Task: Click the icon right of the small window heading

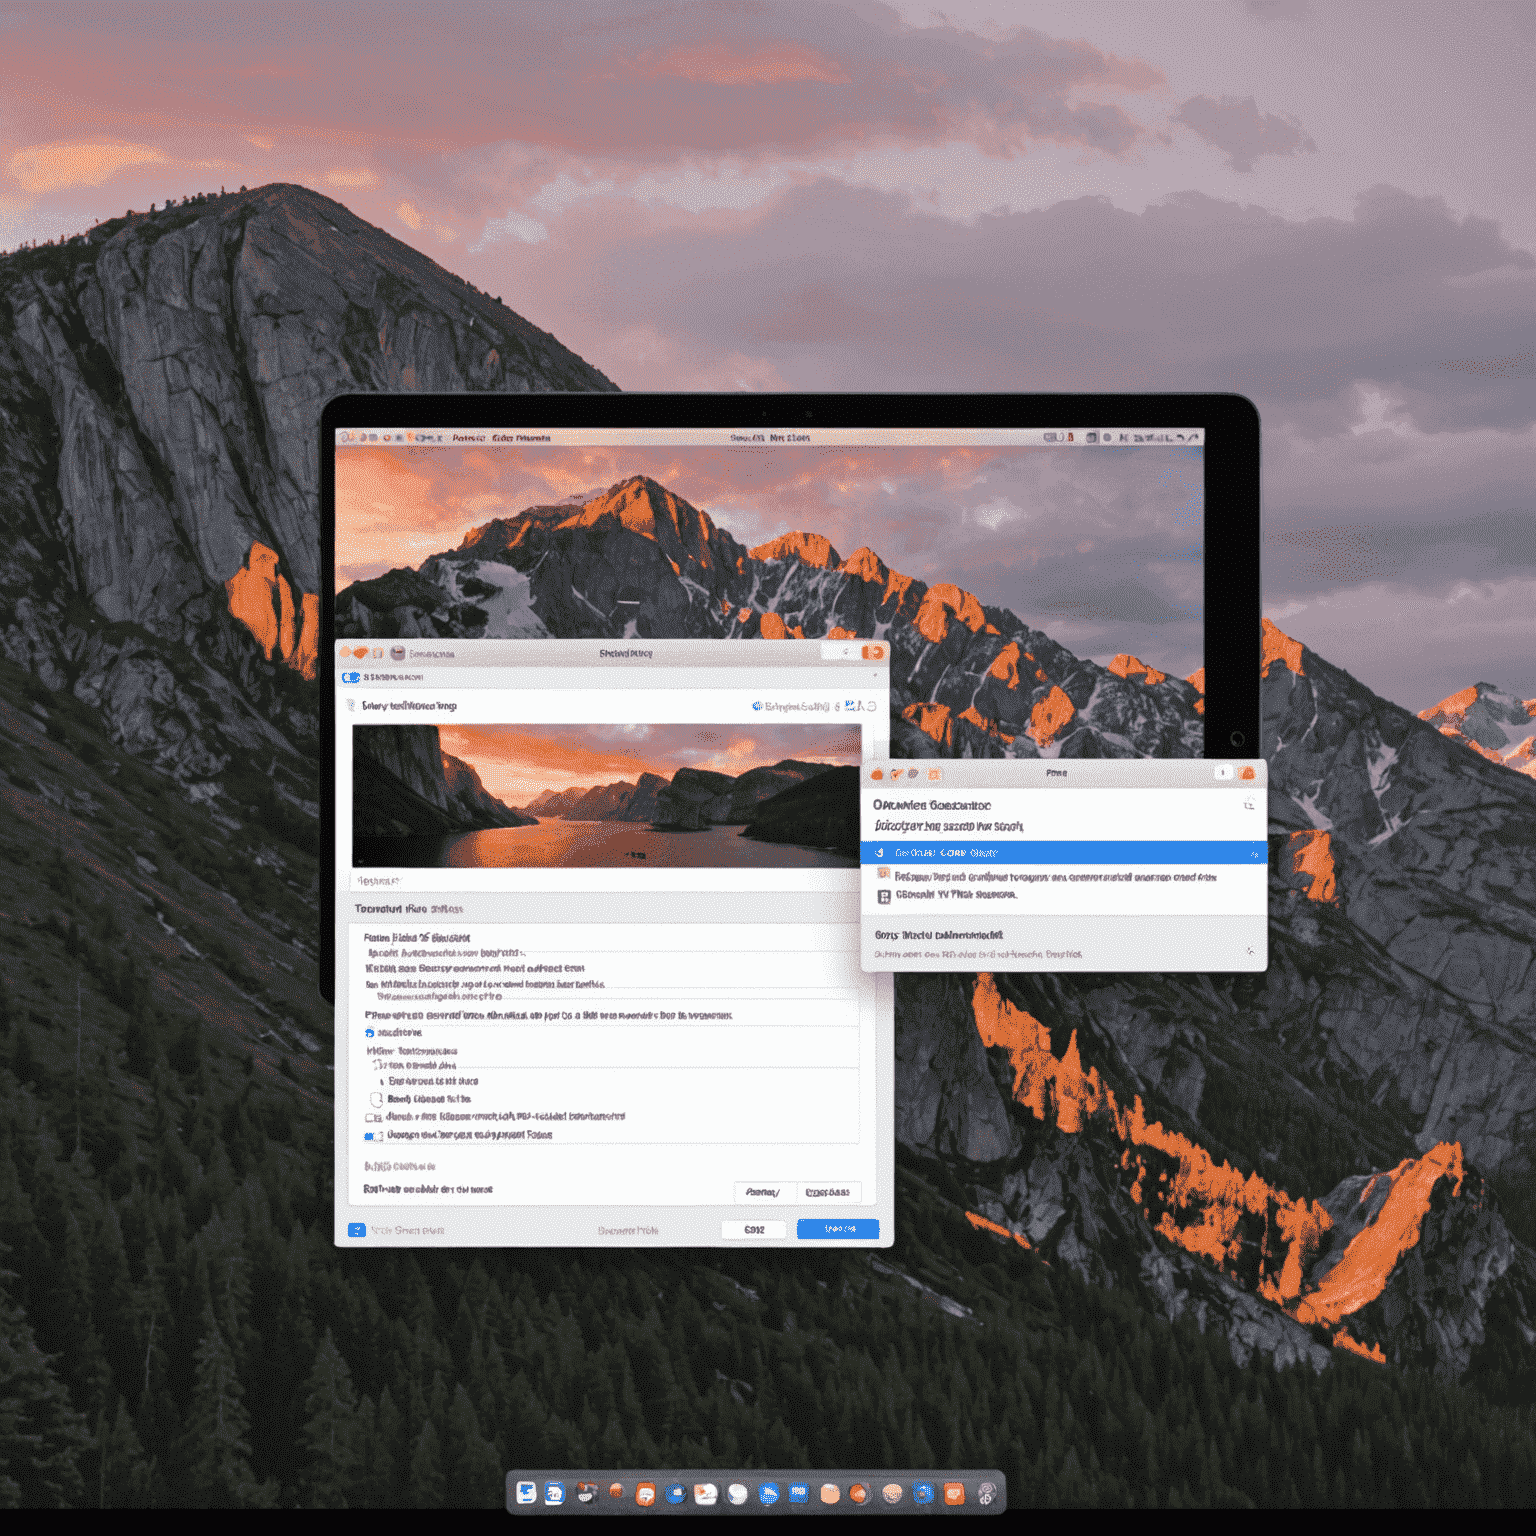Action: tap(1249, 804)
